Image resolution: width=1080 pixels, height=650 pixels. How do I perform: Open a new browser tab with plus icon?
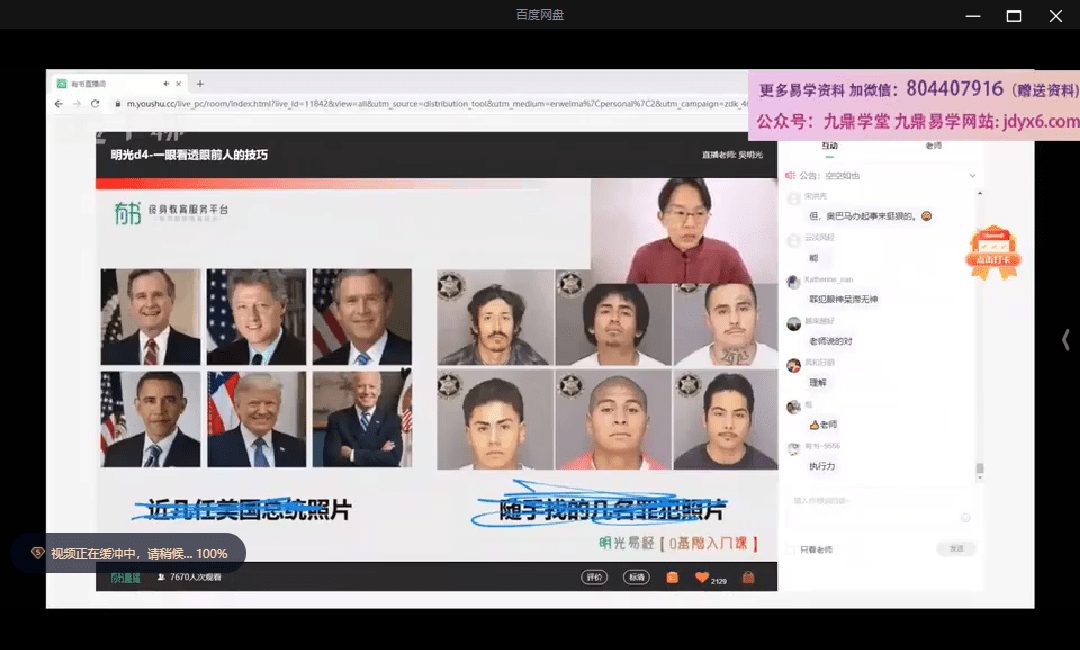(x=200, y=84)
